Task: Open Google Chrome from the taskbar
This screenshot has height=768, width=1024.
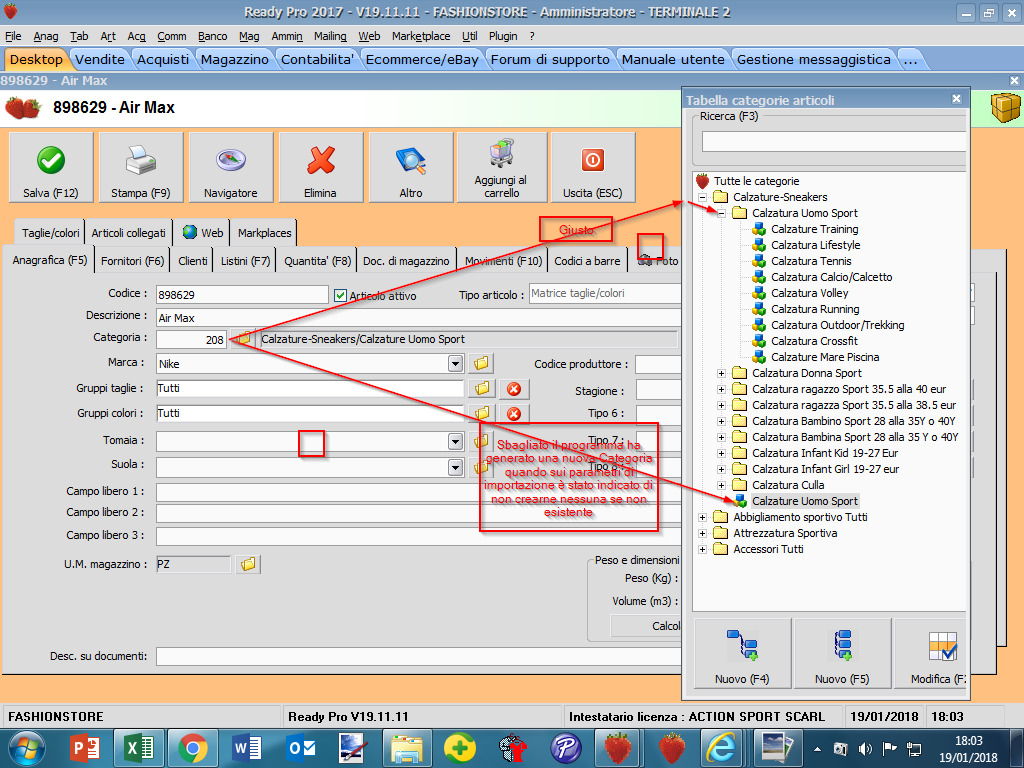Action: pyautogui.click(x=192, y=748)
